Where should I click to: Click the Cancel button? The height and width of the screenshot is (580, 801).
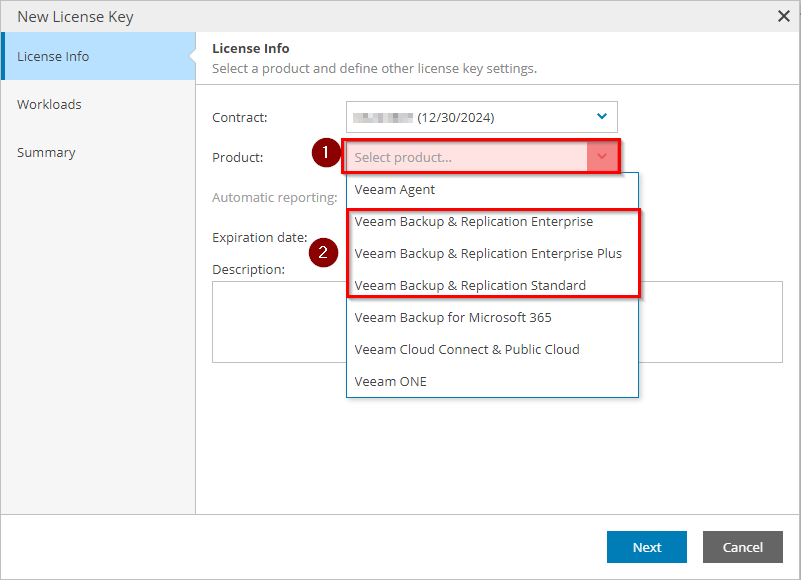[x=743, y=547]
